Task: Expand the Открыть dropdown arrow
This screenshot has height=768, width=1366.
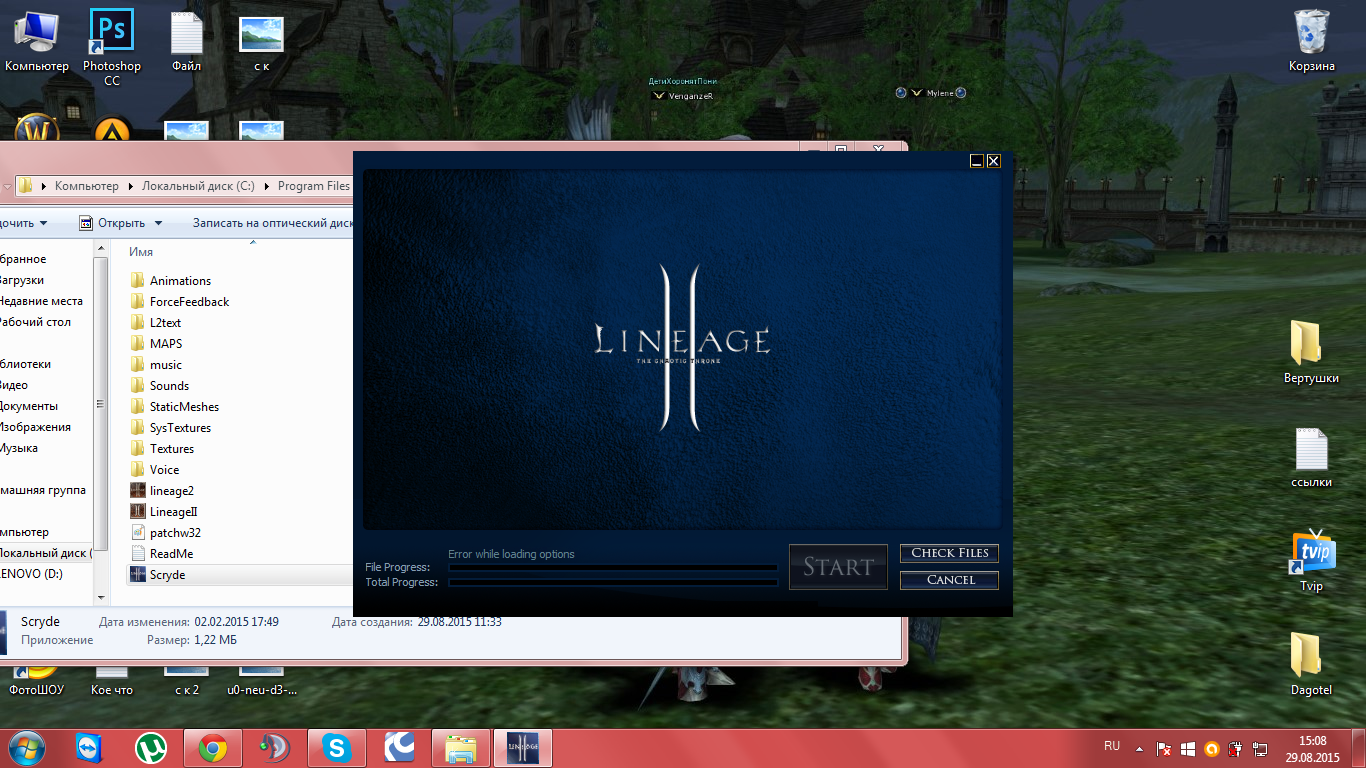Action: click(159, 224)
